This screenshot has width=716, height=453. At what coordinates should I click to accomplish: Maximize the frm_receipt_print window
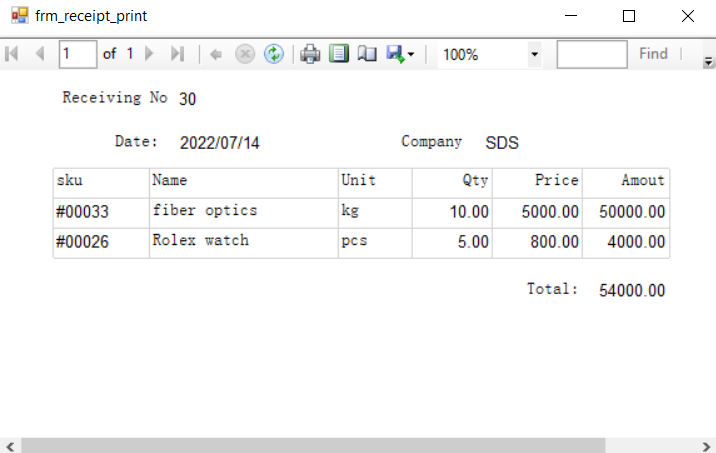pyautogui.click(x=629, y=16)
